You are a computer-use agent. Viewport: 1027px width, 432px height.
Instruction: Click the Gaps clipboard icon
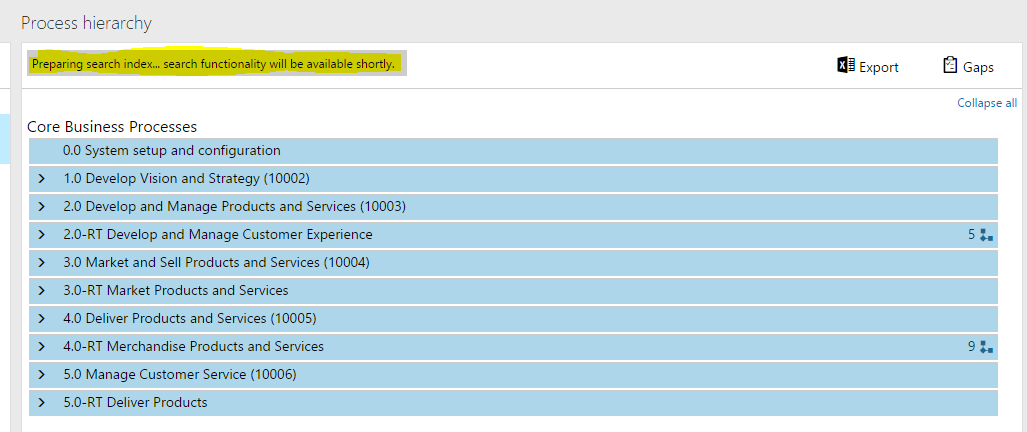pyautogui.click(x=950, y=66)
